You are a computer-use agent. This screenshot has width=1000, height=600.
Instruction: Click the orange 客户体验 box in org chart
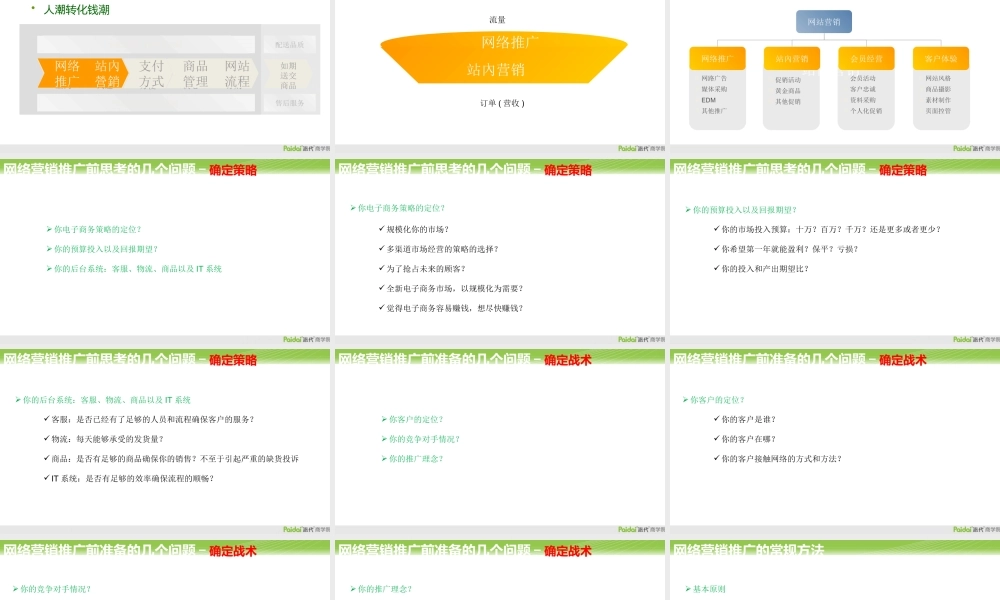coord(939,59)
